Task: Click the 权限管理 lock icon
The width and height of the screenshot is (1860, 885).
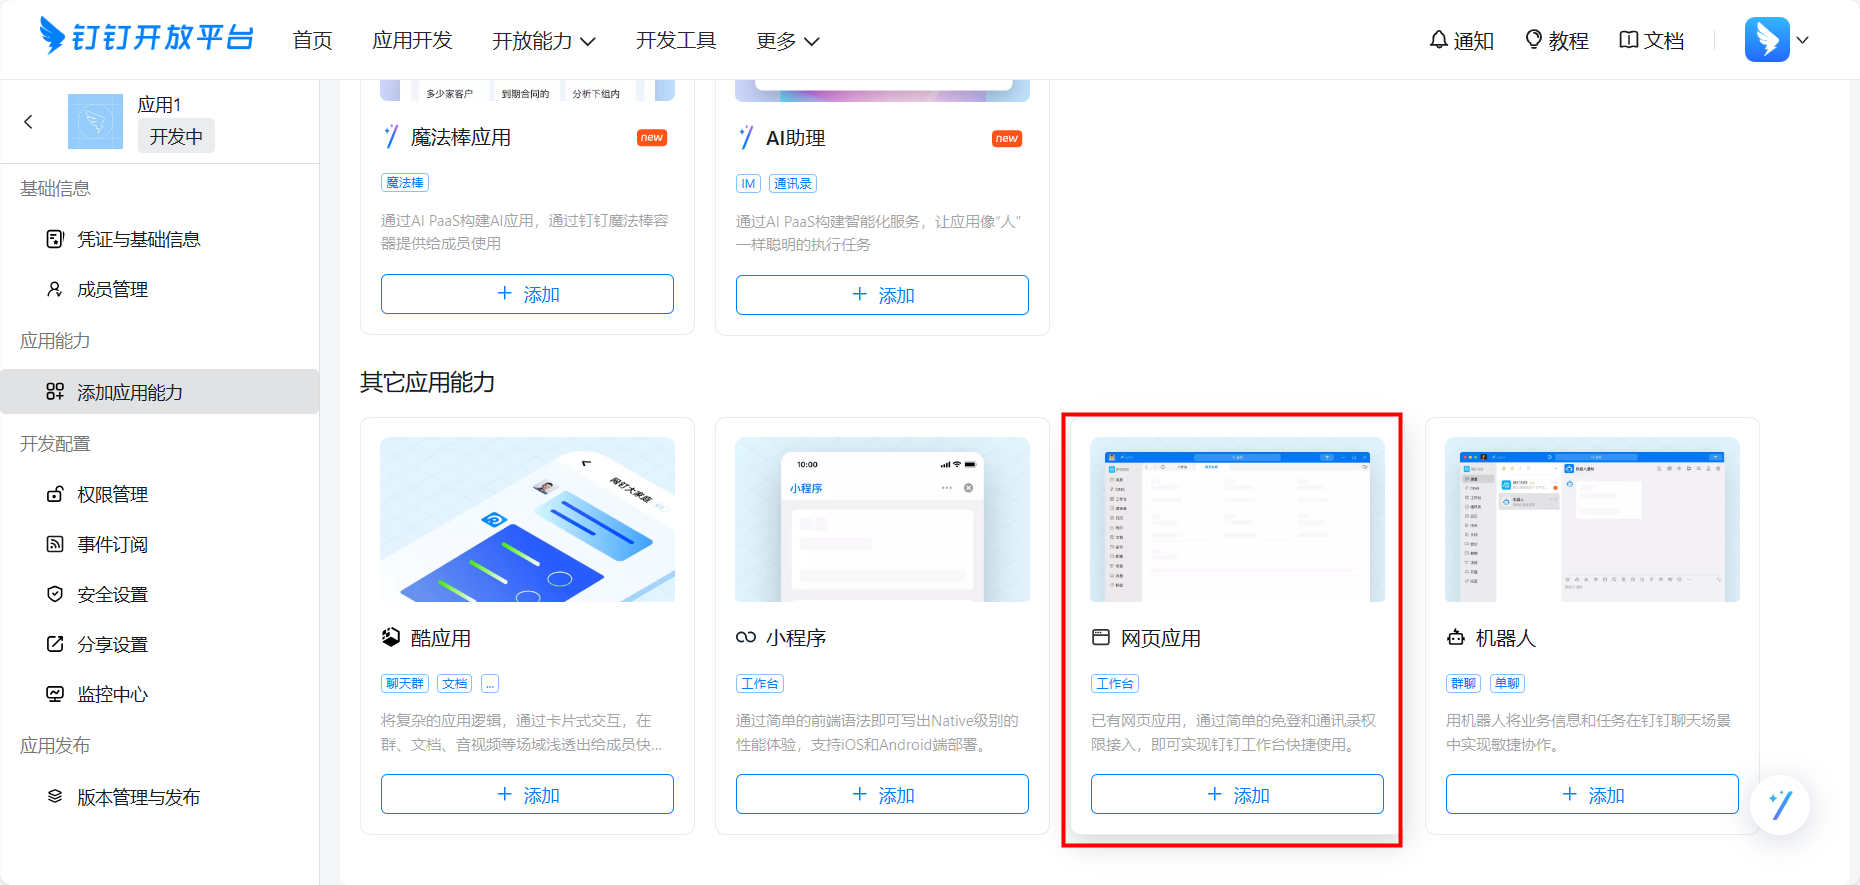Action: (x=55, y=494)
